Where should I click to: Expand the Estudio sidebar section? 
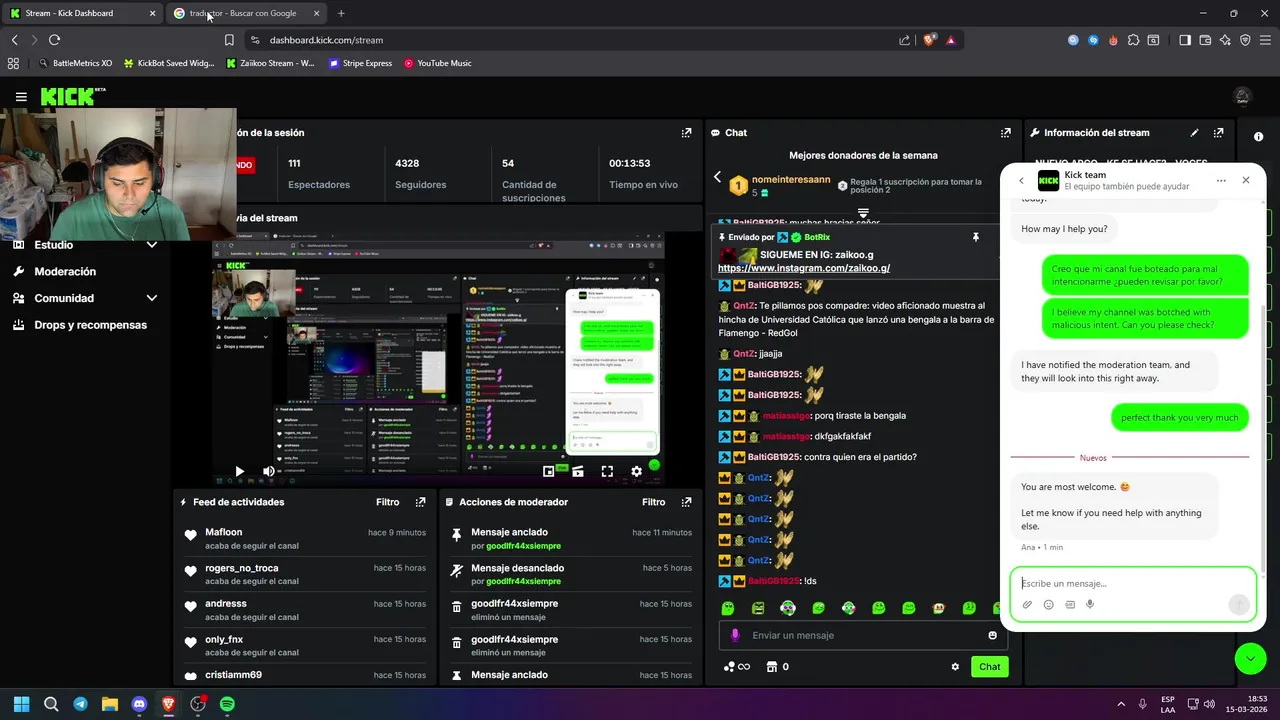click(152, 245)
